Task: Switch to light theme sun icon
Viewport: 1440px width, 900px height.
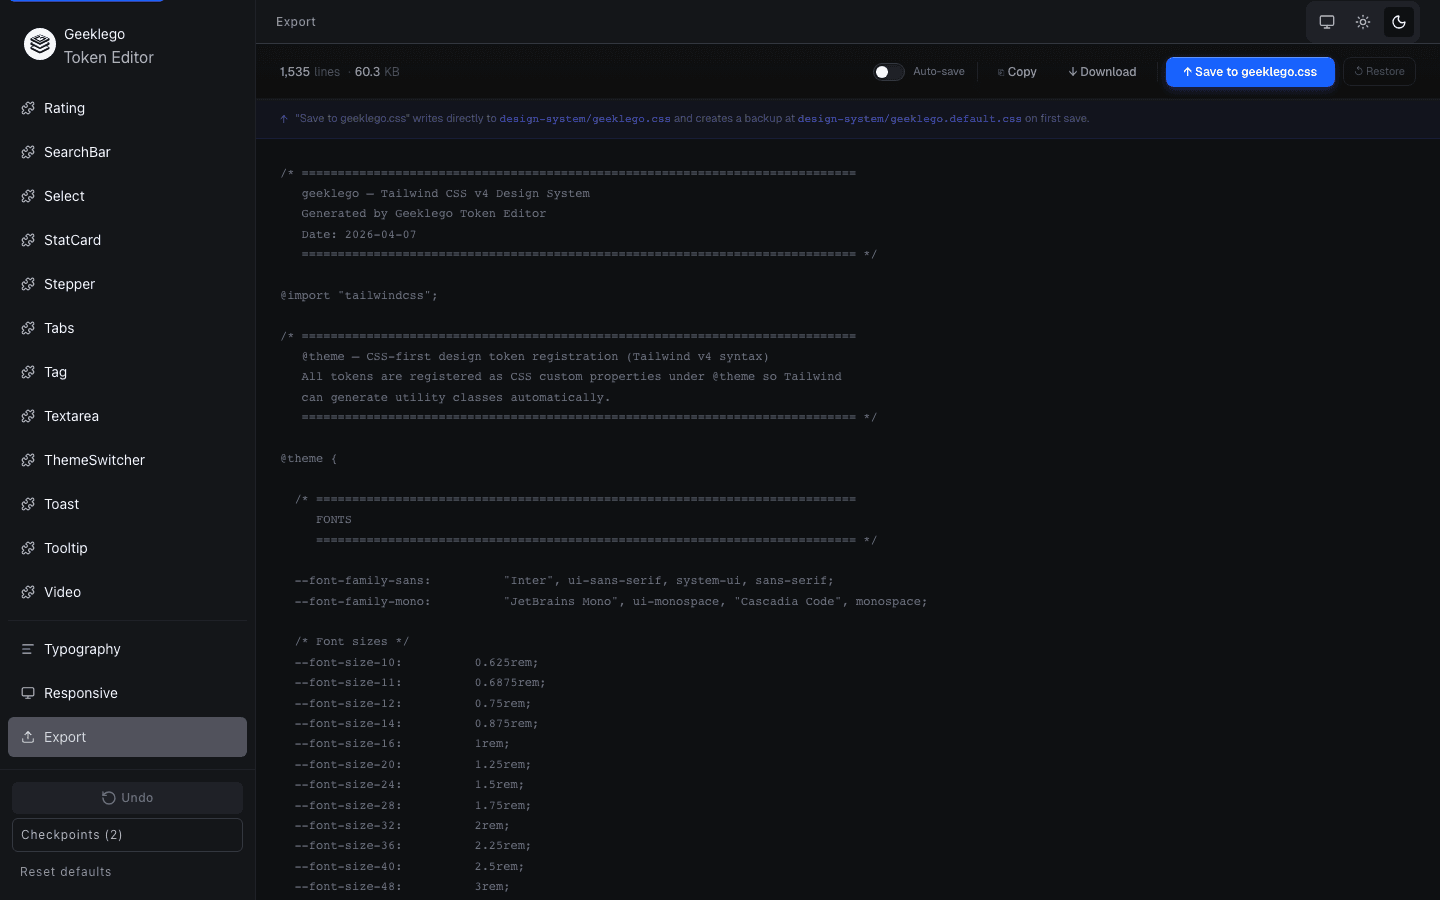Action: tap(1363, 22)
